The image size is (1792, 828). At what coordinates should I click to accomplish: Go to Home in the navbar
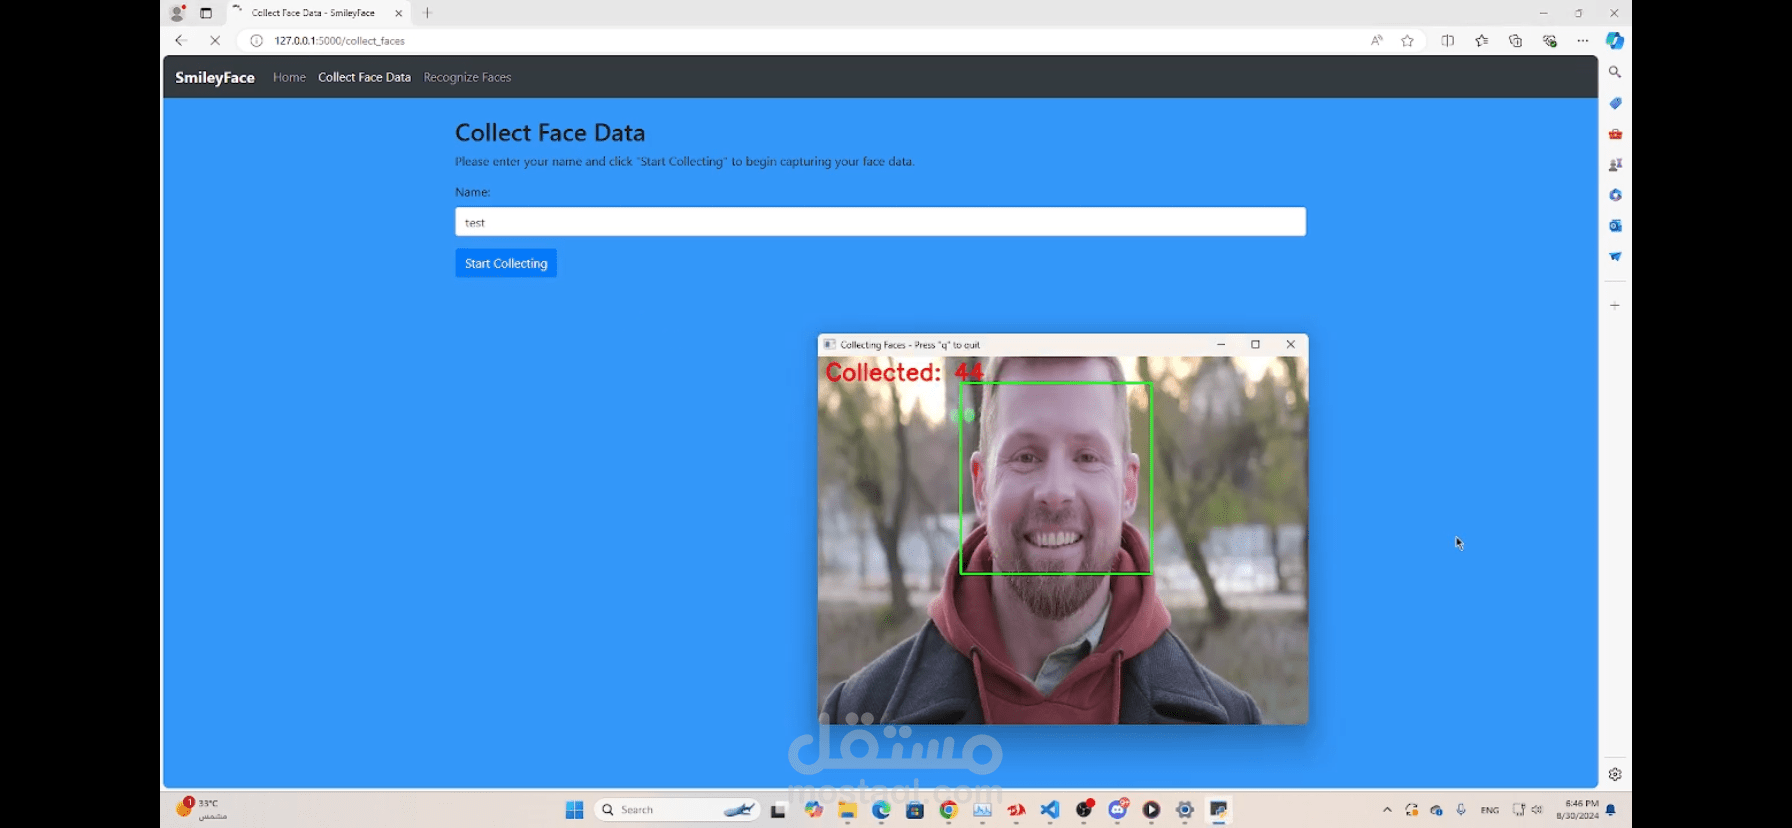(x=289, y=77)
